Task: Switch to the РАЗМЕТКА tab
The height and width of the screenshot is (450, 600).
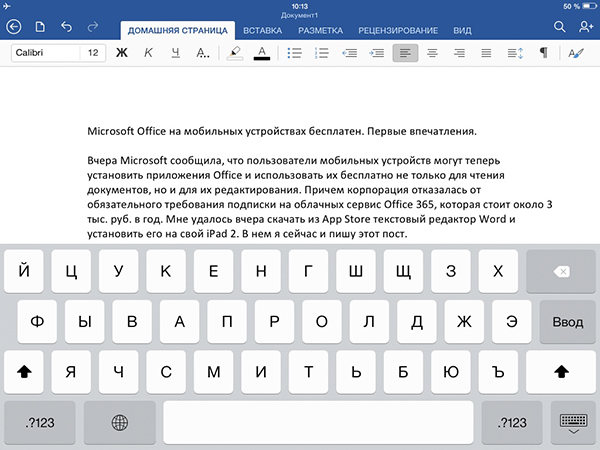Action: [321, 31]
